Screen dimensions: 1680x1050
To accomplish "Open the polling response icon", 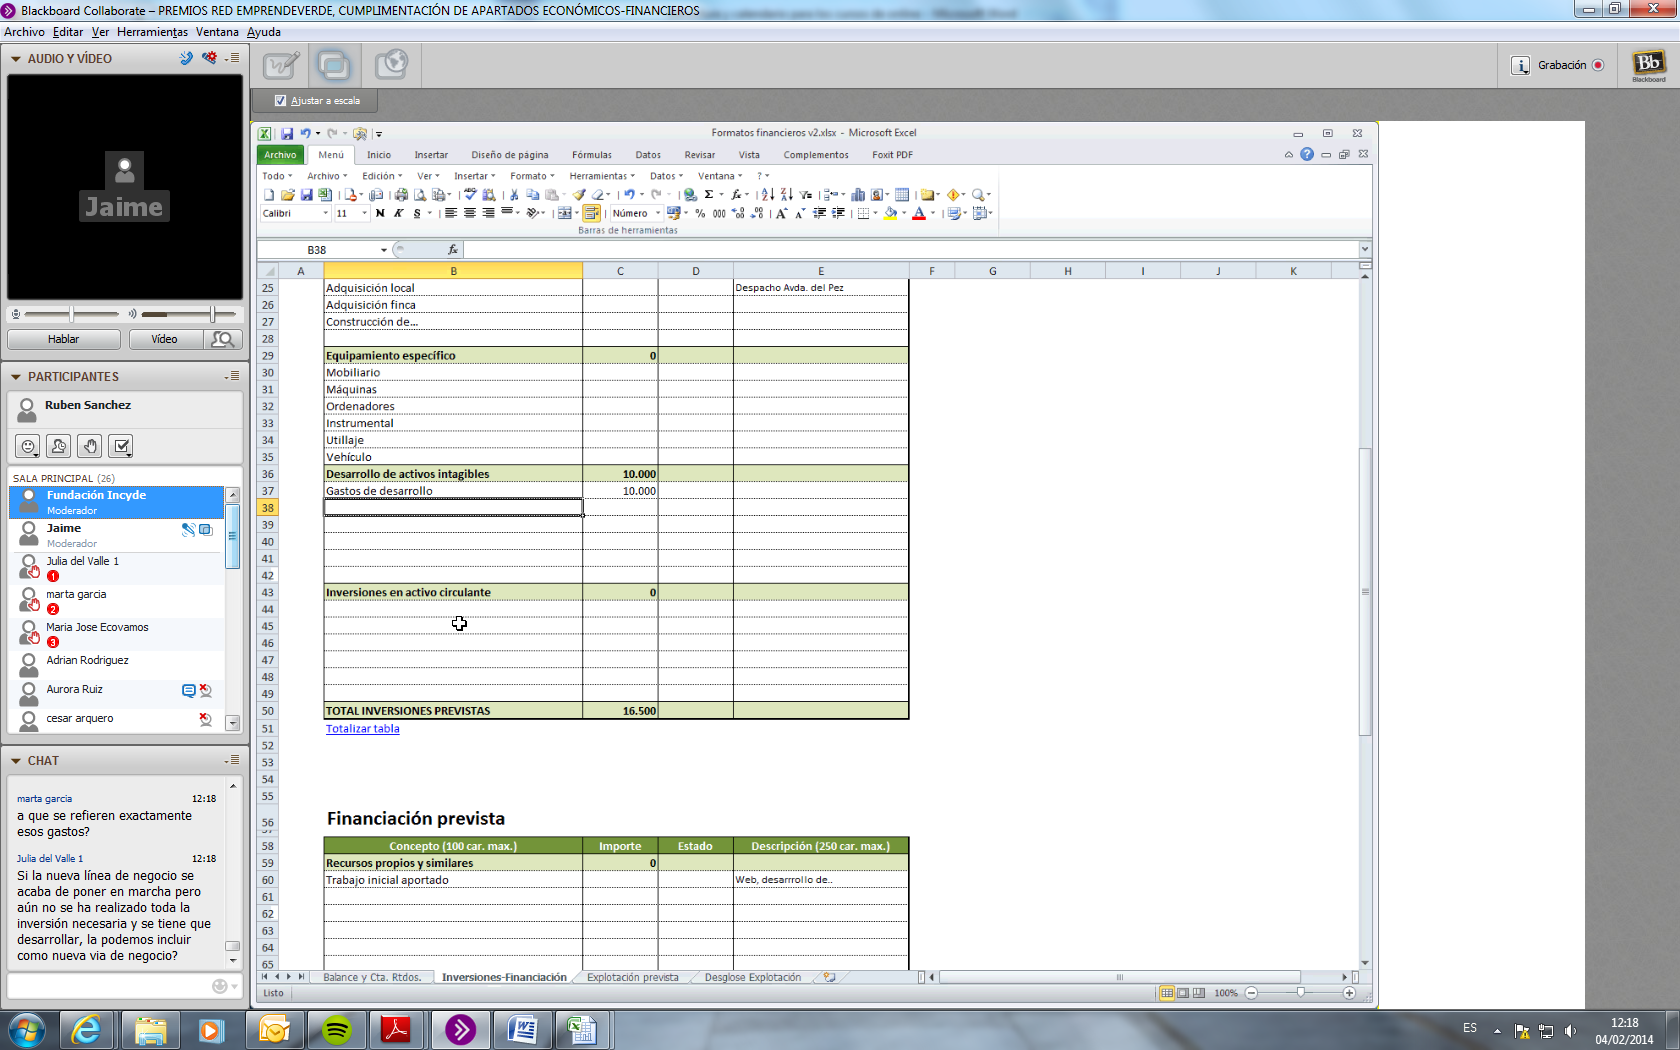I will [121, 446].
